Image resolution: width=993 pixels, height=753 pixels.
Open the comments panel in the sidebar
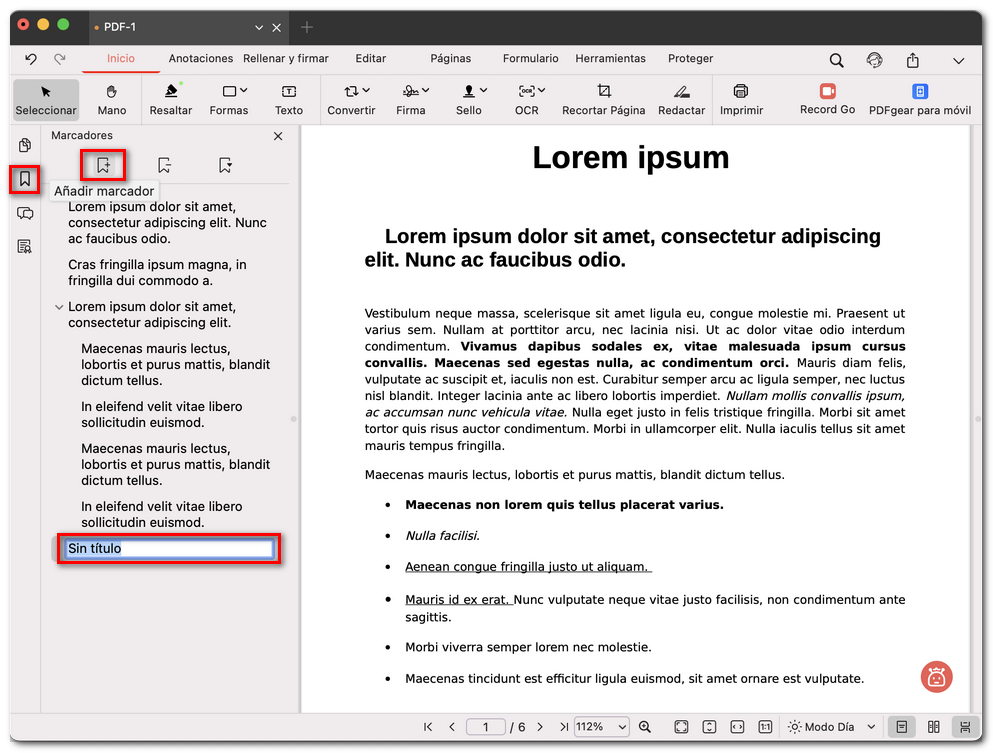pyautogui.click(x=24, y=213)
